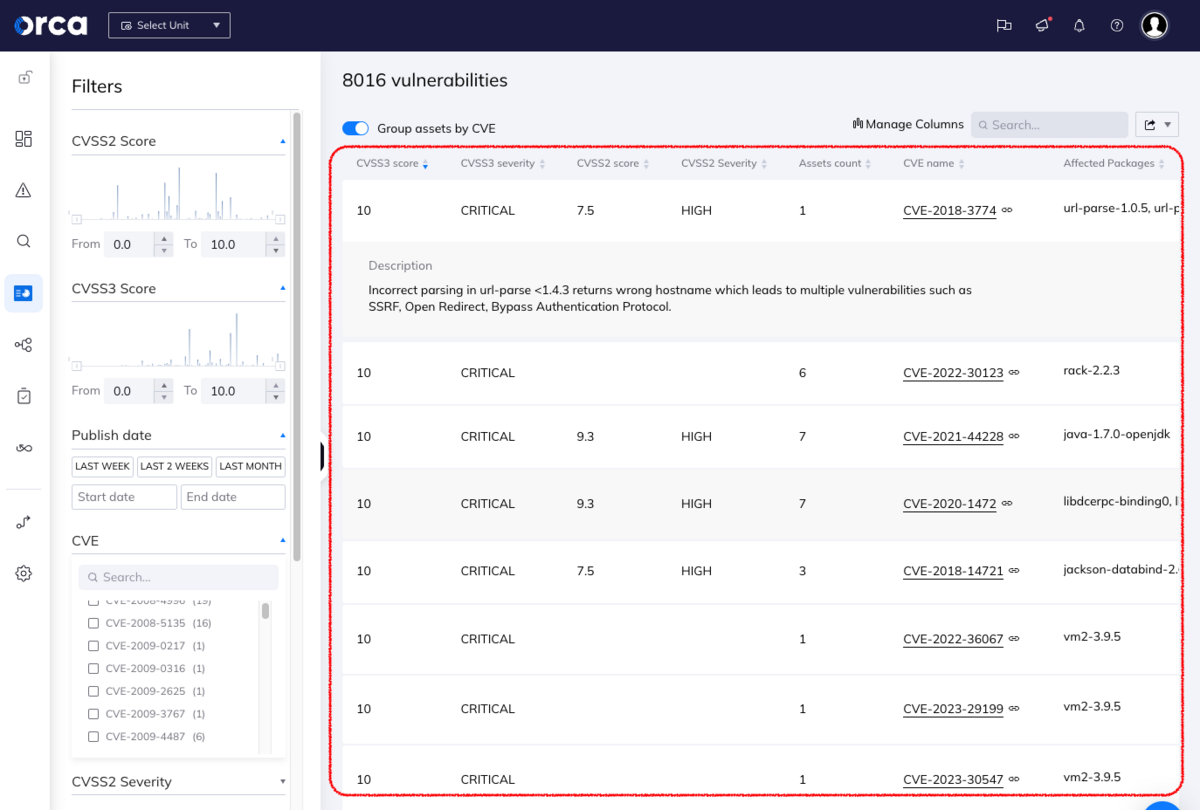1200x810 pixels.
Task: Open the help question mark icon
Action: tap(1117, 26)
